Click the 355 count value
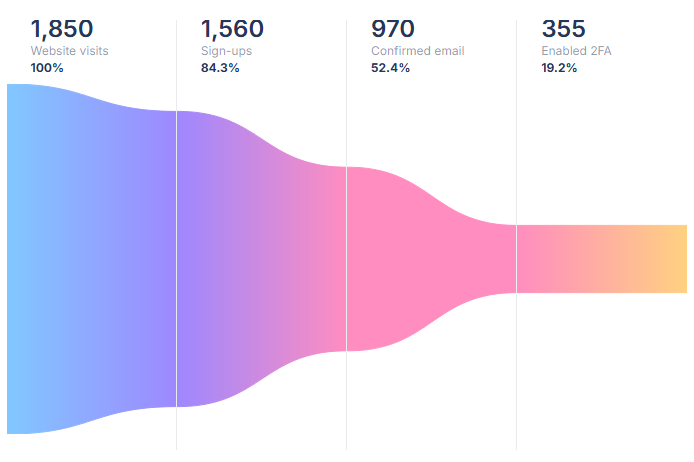 point(564,29)
